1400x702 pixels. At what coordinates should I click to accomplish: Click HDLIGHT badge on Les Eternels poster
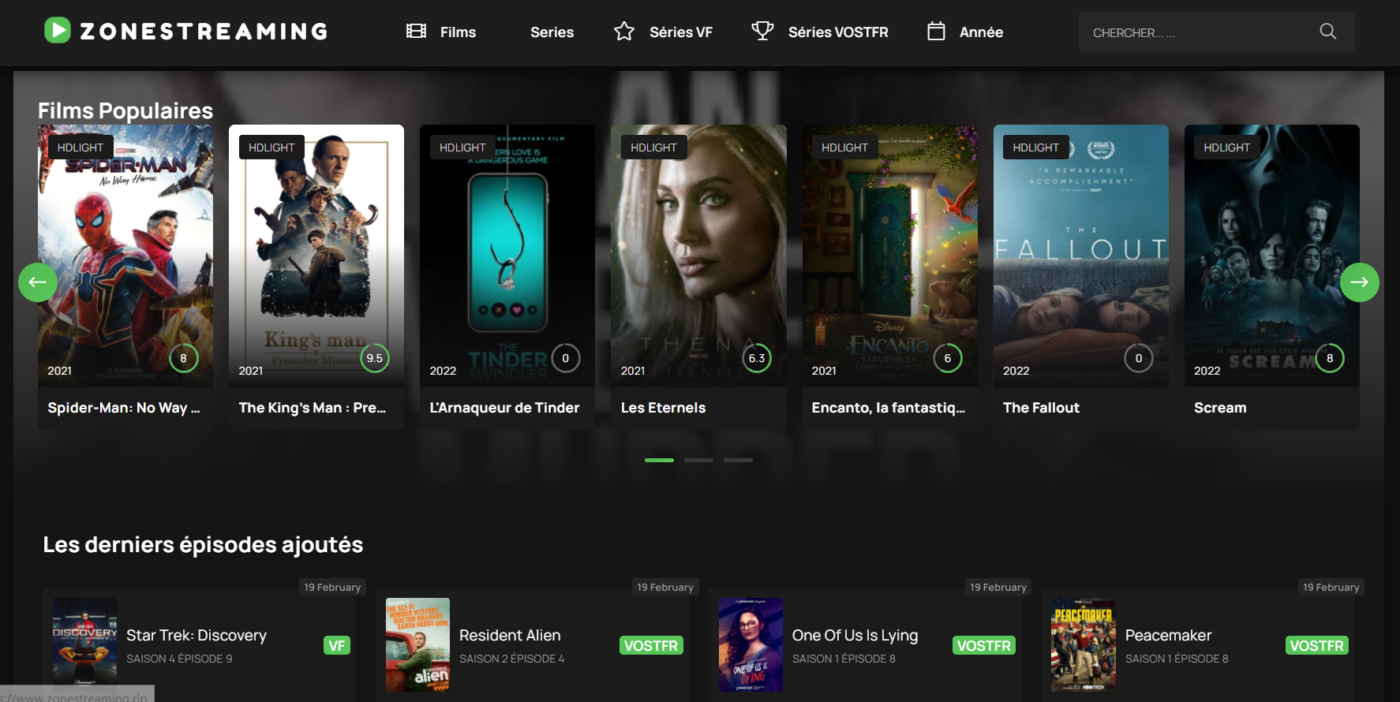coord(654,147)
